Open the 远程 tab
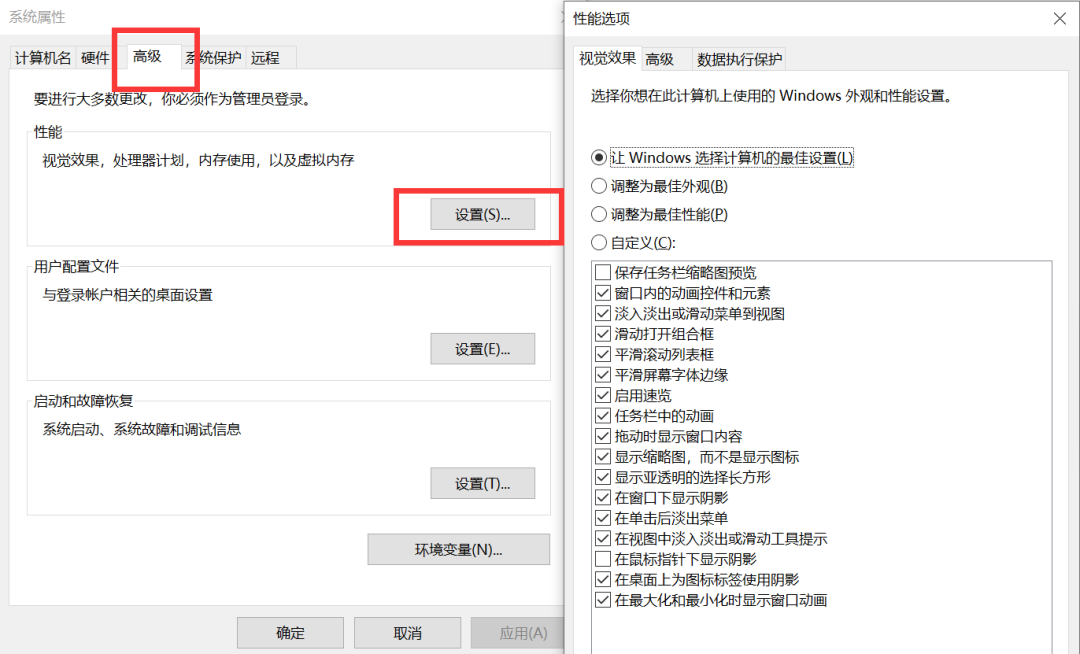Image resolution: width=1080 pixels, height=654 pixels. point(265,58)
